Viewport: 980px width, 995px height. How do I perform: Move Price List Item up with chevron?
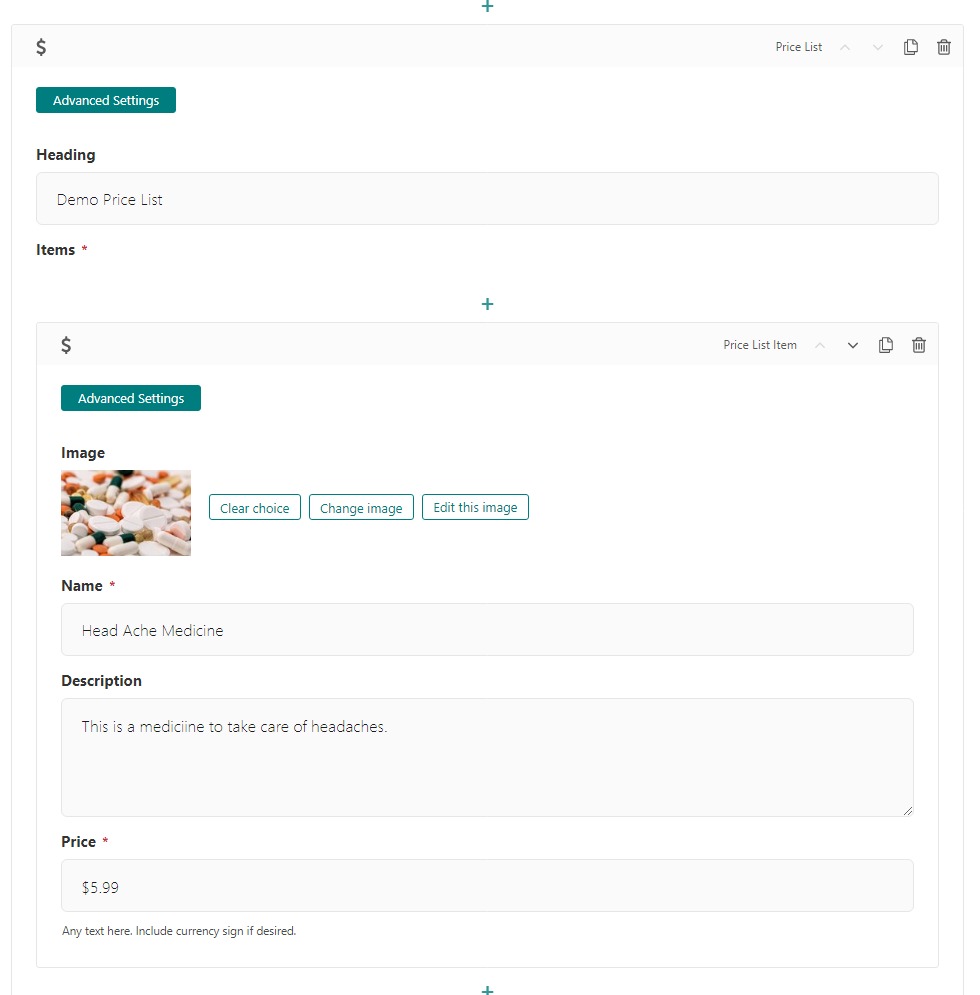[x=819, y=345]
